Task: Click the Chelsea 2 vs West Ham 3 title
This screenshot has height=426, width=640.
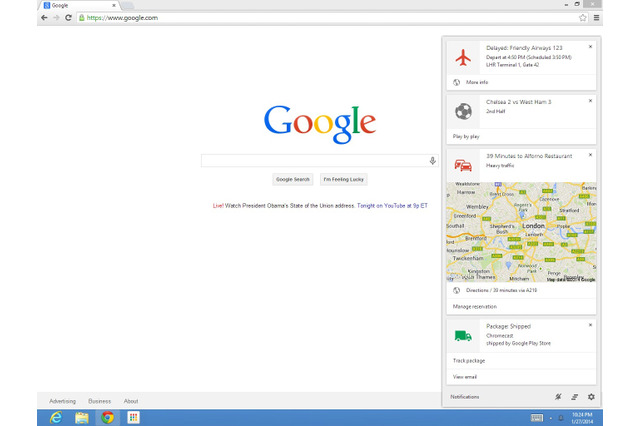Action: click(518, 102)
